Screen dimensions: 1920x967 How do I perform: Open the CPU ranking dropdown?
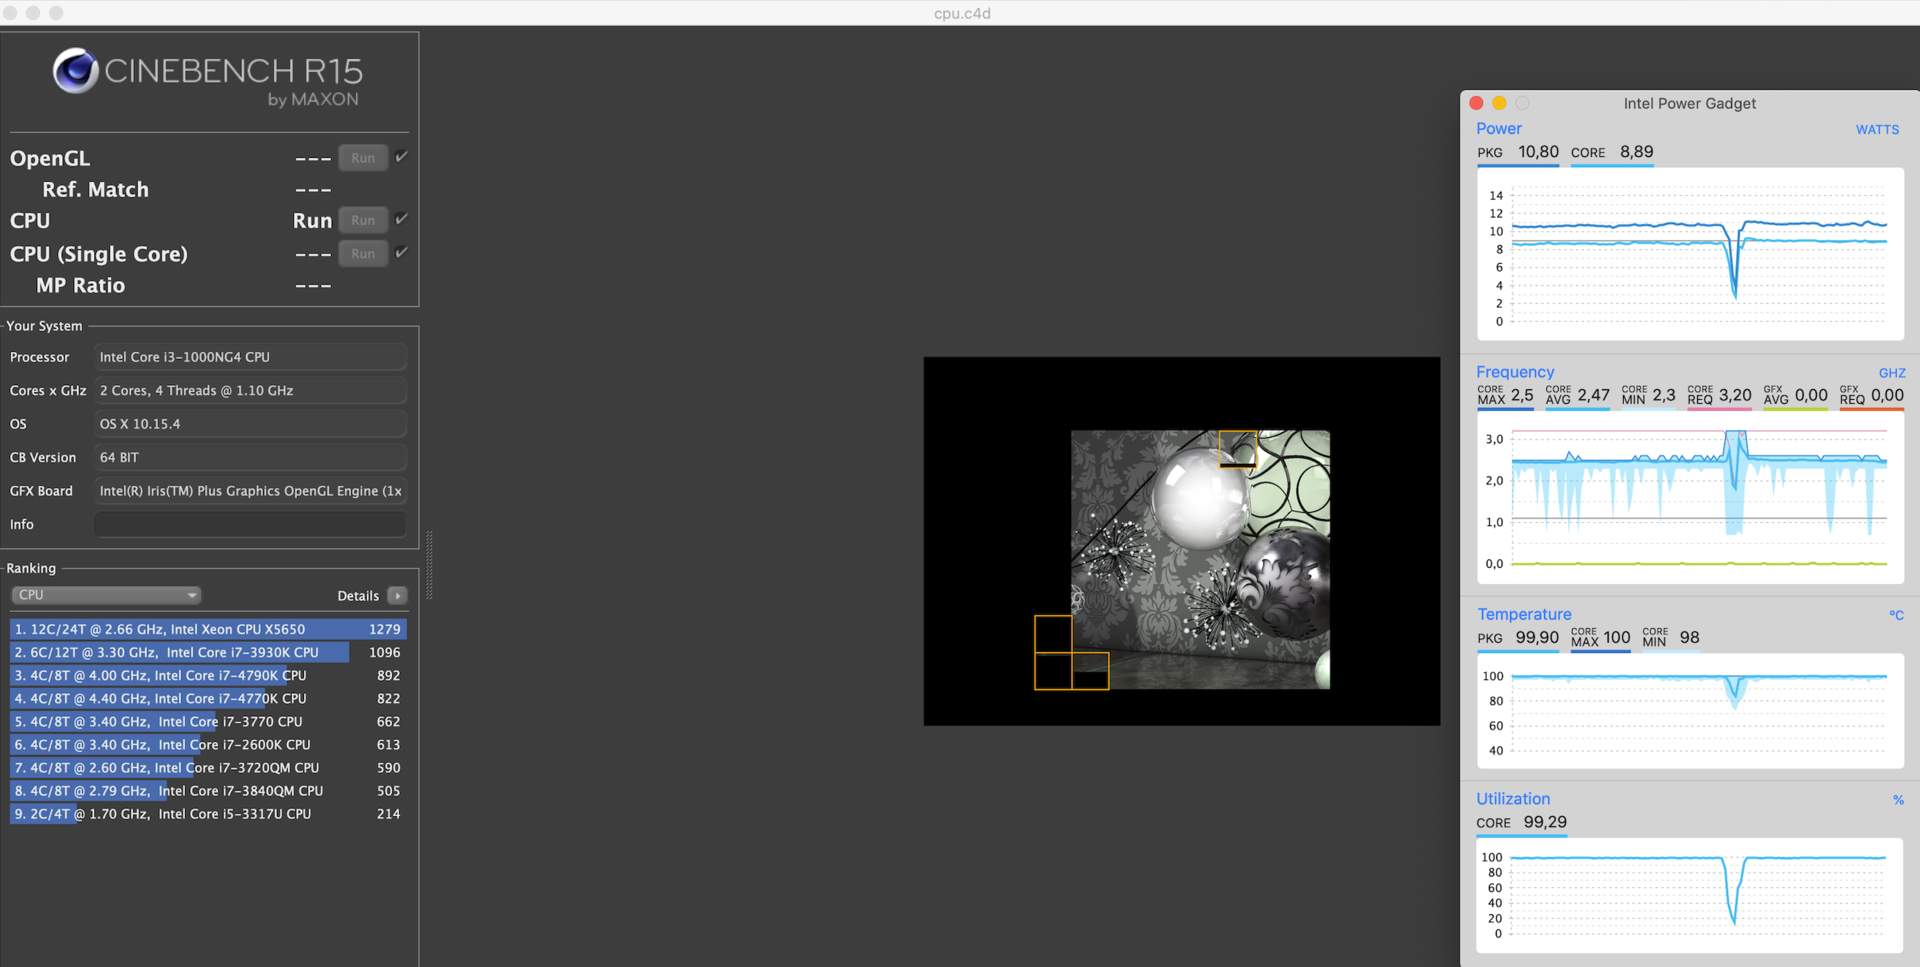click(106, 595)
